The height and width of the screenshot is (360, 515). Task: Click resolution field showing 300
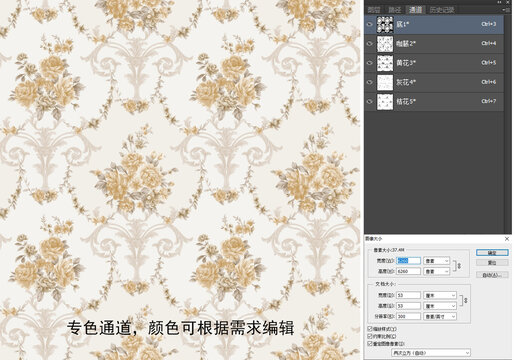[x=408, y=316]
